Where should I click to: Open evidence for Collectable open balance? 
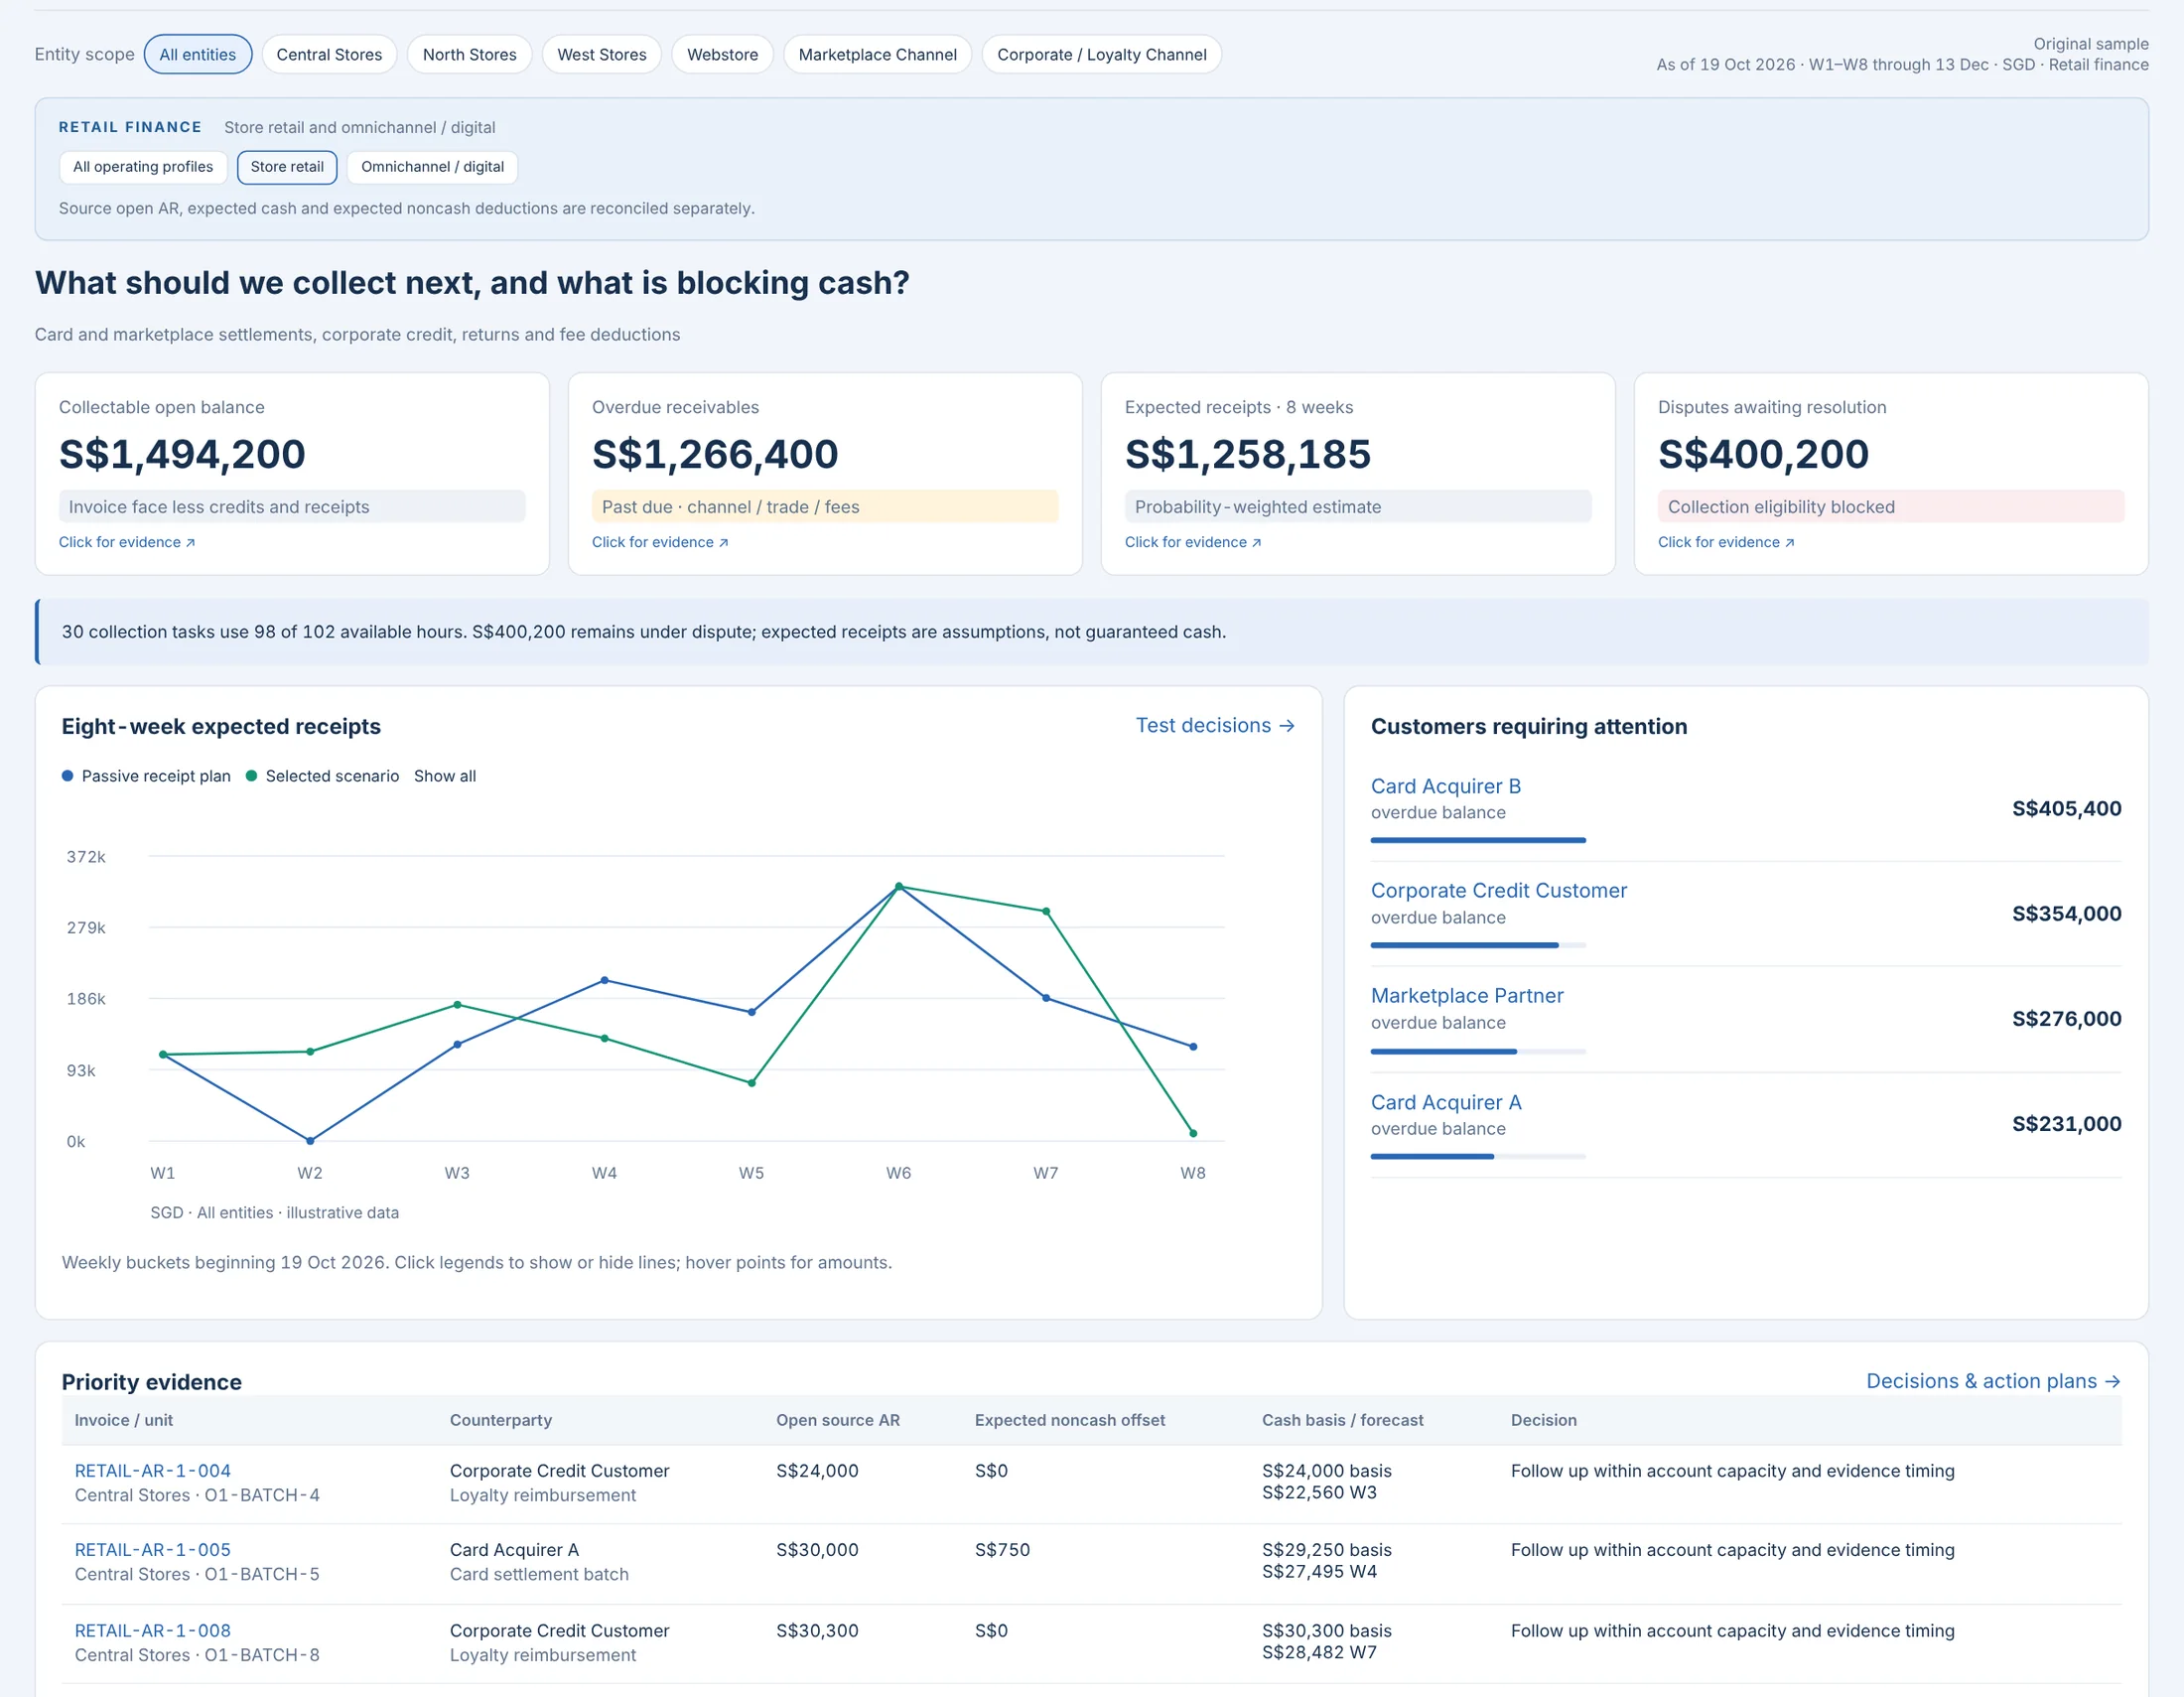point(127,542)
